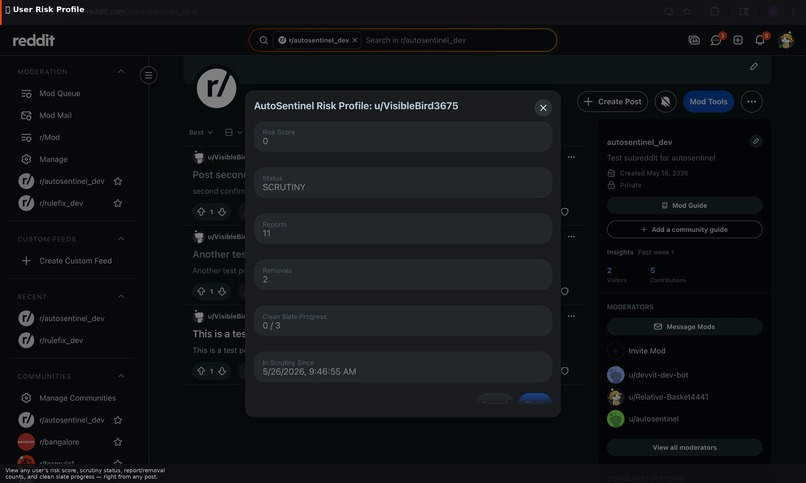Image resolution: width=806 pixels, height=483 pixels.
Task: Open u/autosentinel moderator profile
Action: click(x=653, y=419)
